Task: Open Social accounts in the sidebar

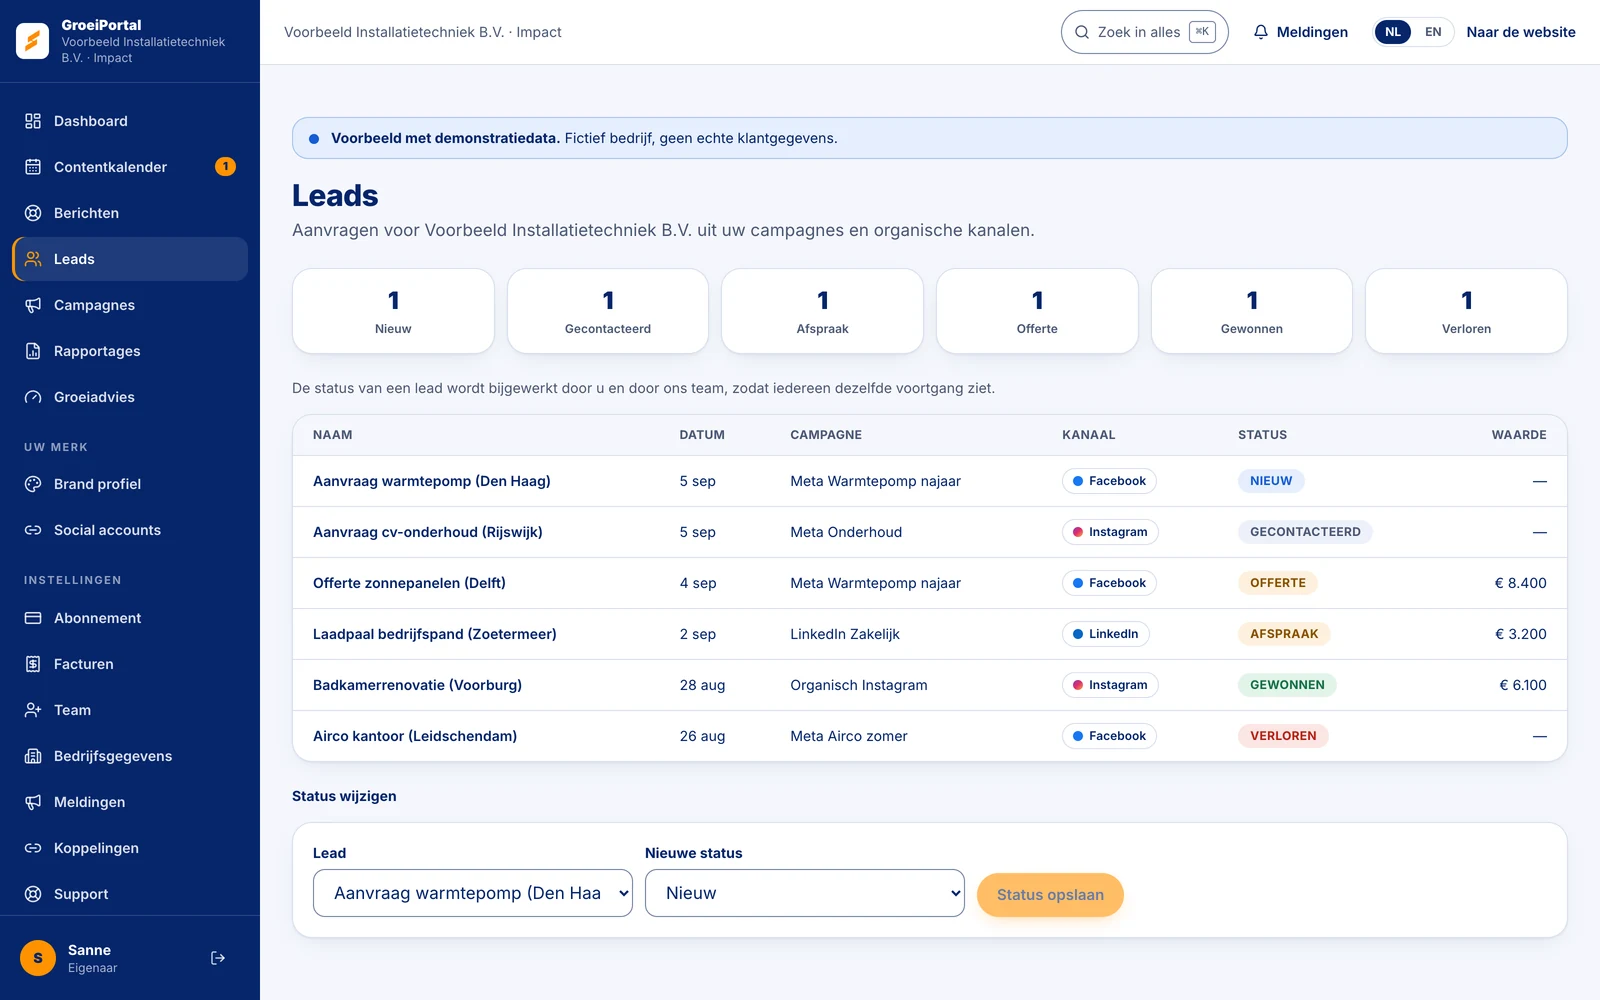Action: (130, 530)
